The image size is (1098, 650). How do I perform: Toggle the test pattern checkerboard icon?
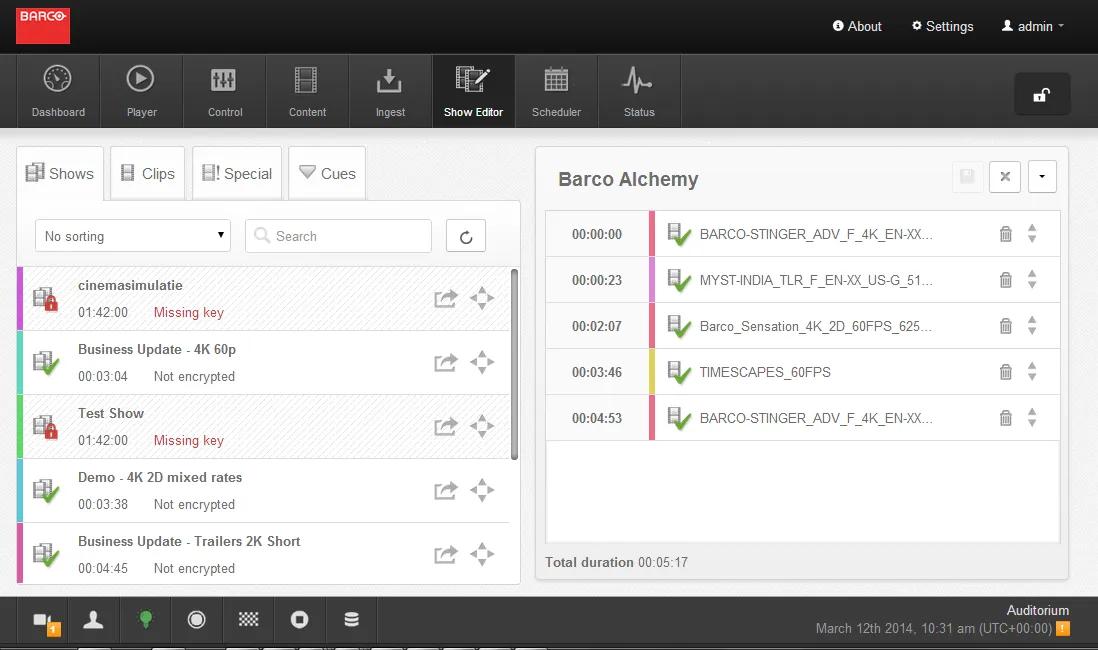[x=248, y=620]
